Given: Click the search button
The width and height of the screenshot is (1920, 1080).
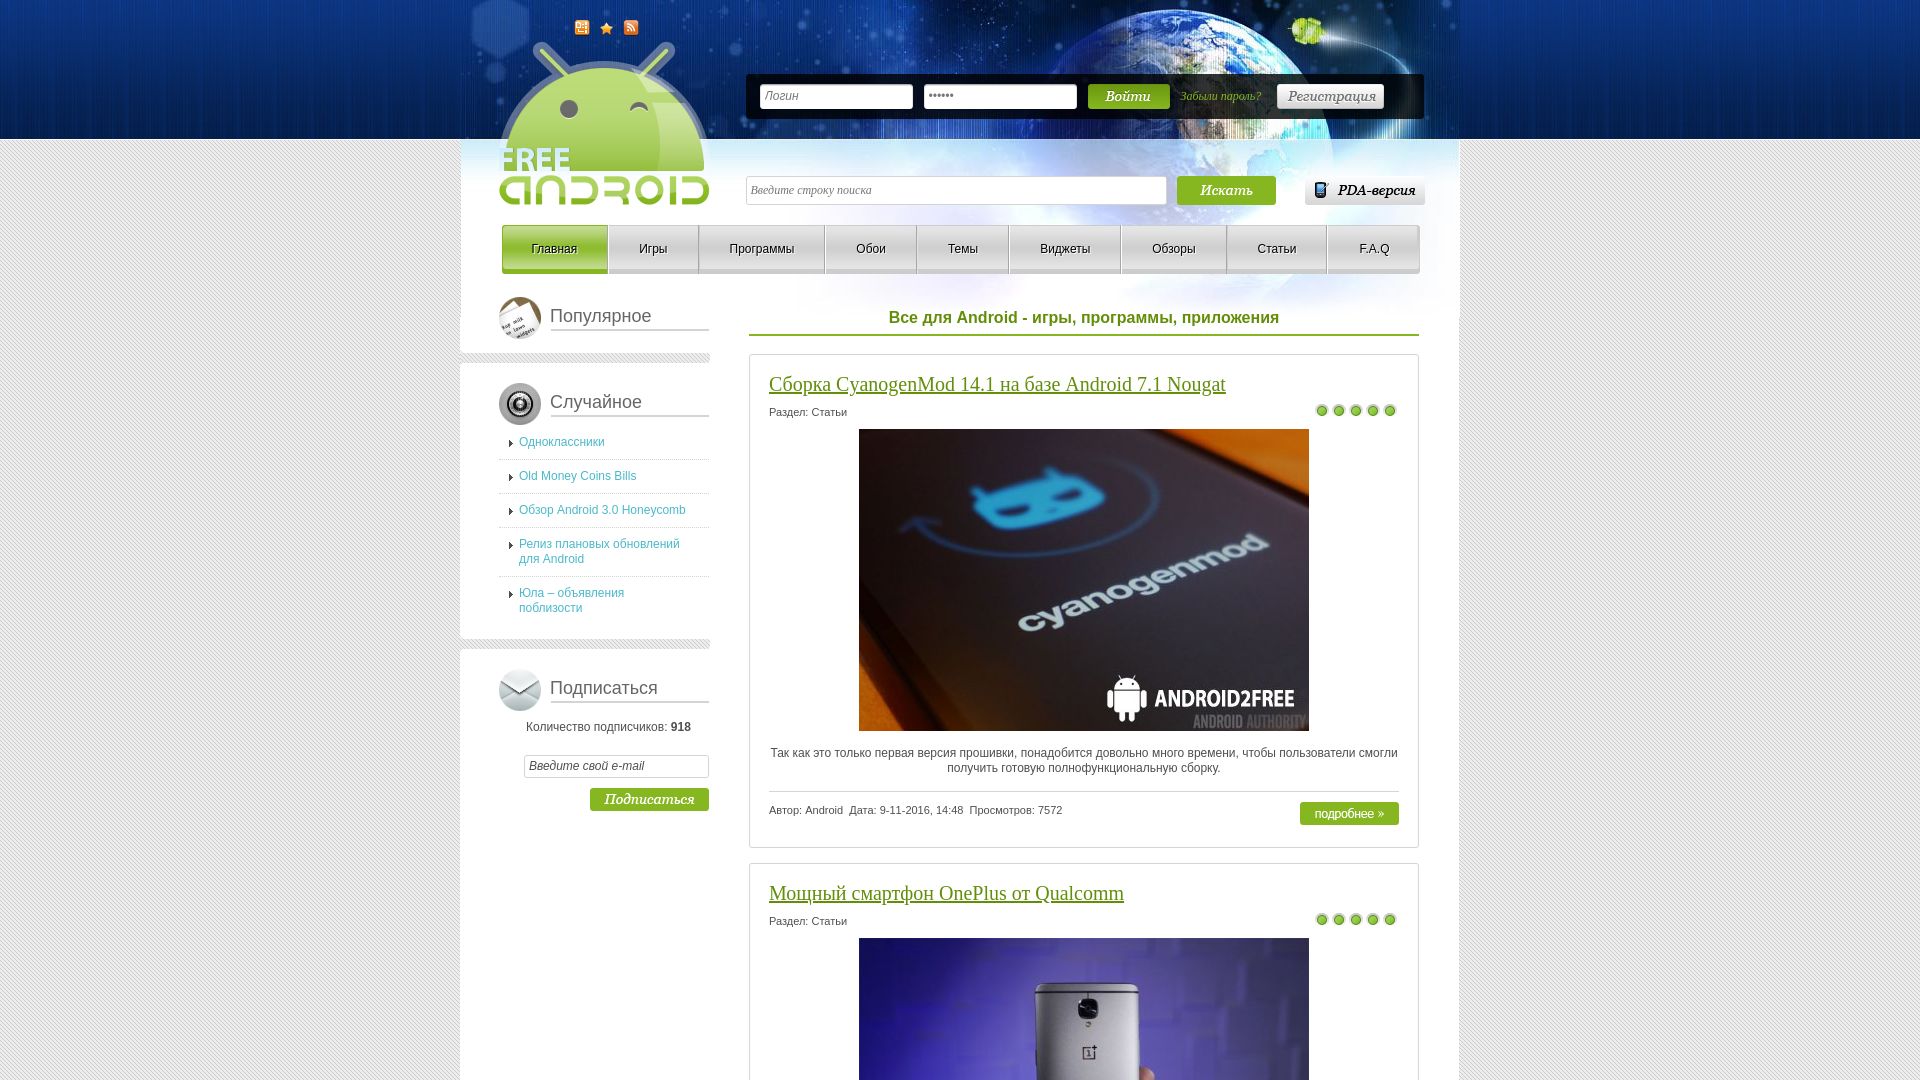Looking at the screenshot, I should pyautogui.click(x=1226, y=190).
